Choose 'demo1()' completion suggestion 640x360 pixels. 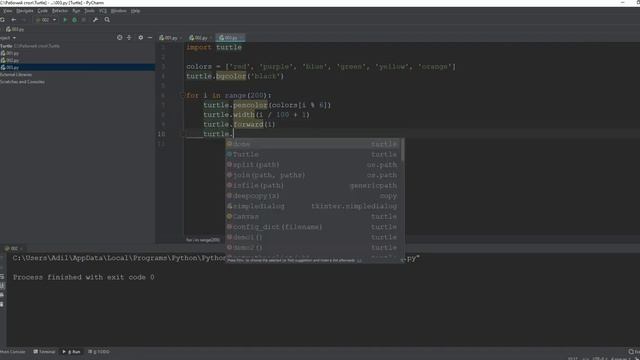pos(313,237)
